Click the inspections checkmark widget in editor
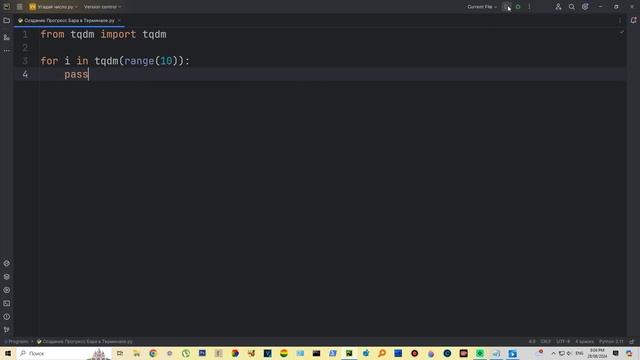Viewport: 640px width, 360px height. 622,32
